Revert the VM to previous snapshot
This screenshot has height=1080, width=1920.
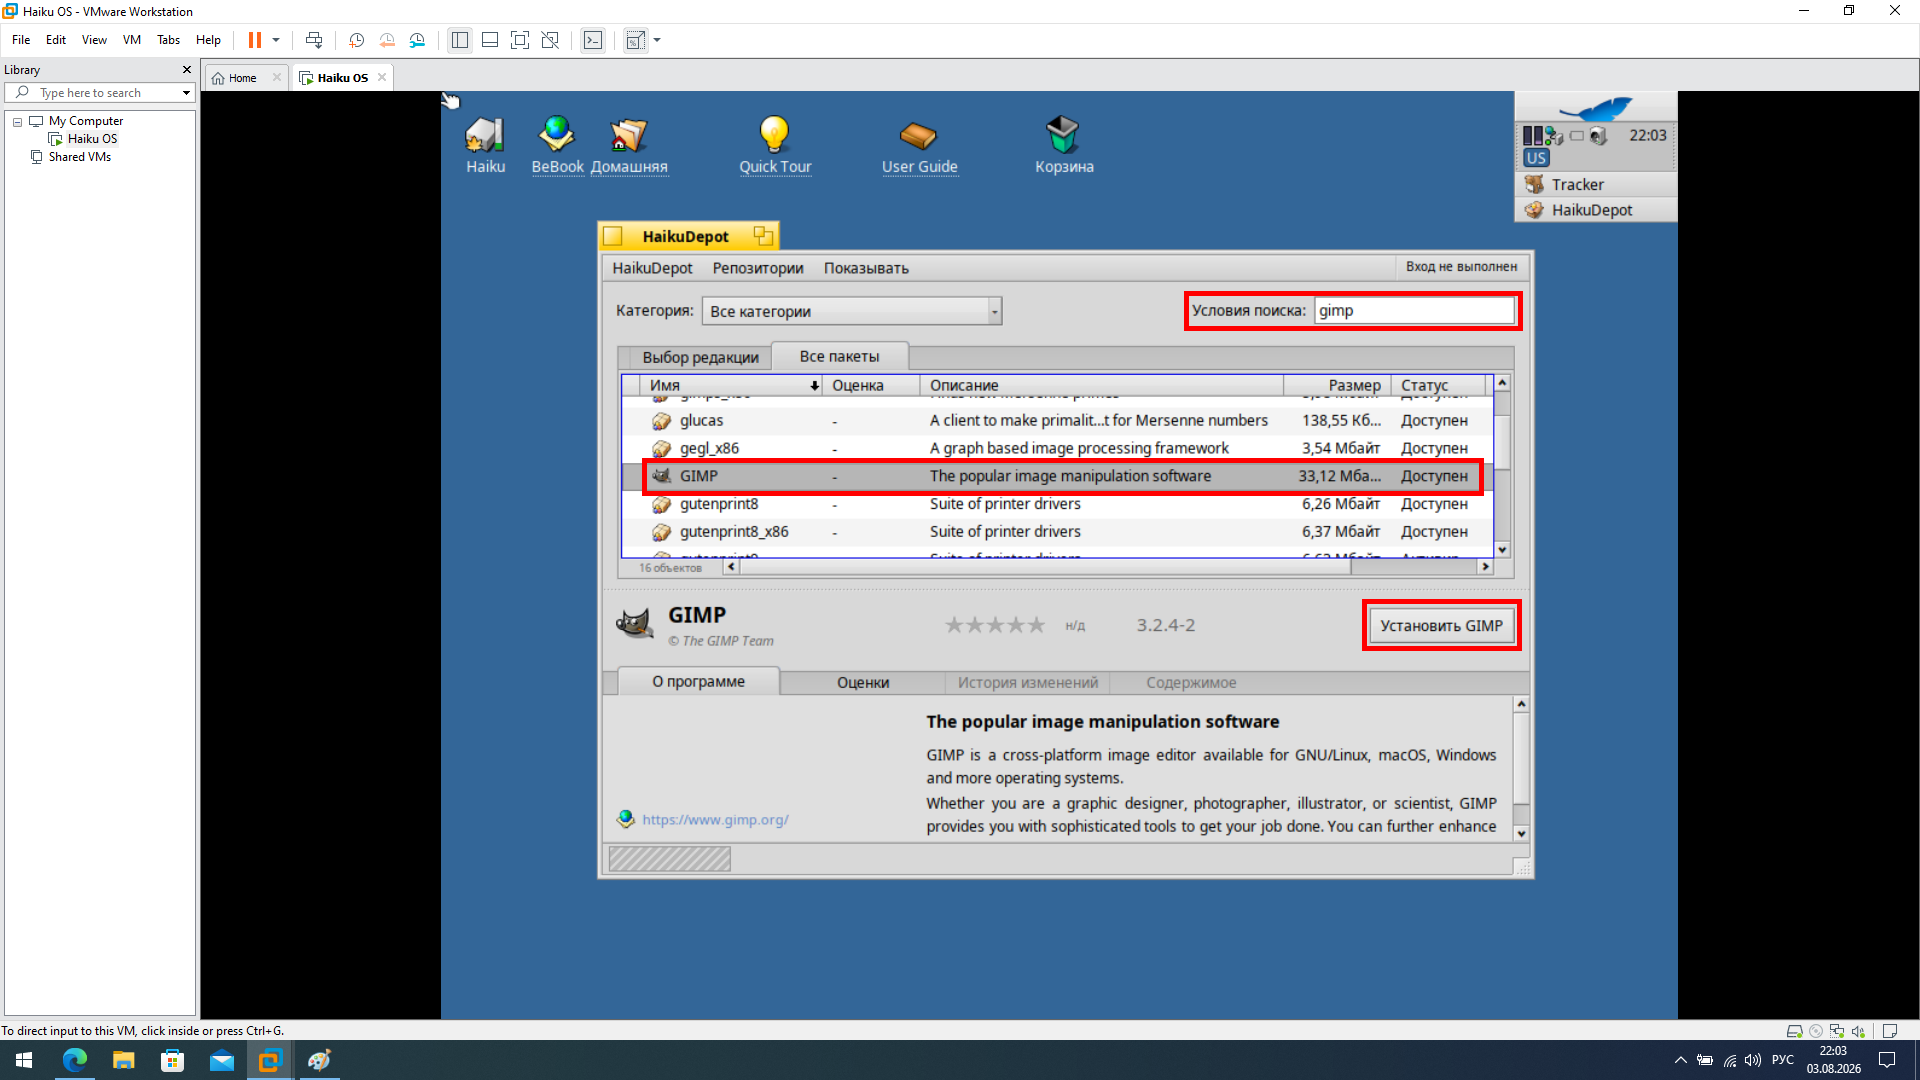(387, 40)
